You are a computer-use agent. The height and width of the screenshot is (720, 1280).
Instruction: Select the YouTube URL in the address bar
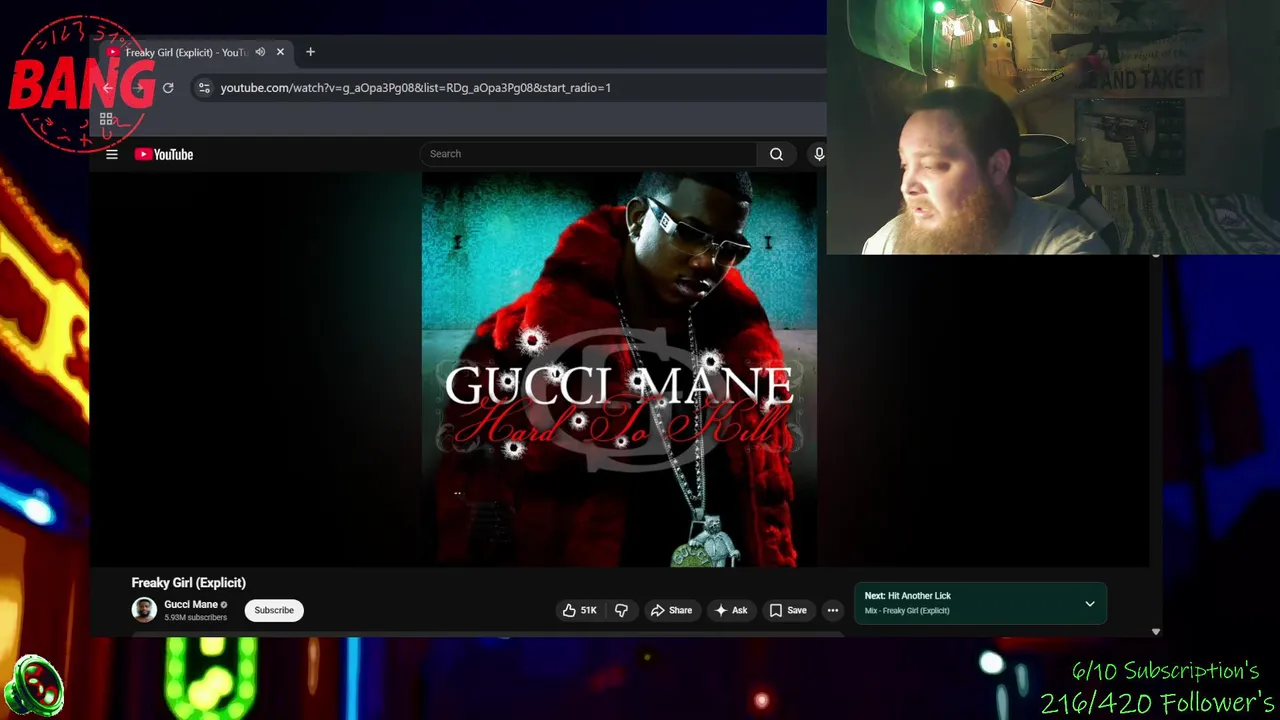pyautogui.click(x=415, y=88)
